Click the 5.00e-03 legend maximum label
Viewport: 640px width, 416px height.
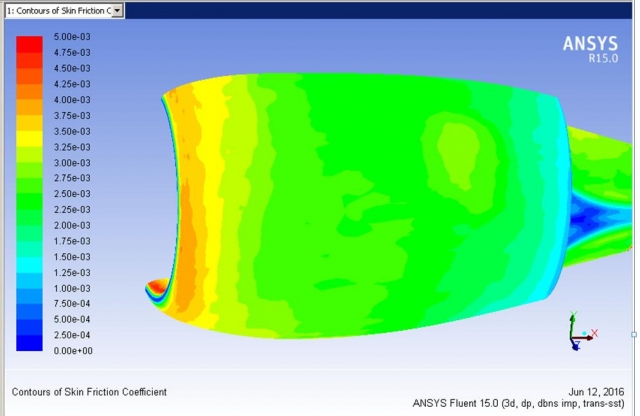(x=72, y=37)
